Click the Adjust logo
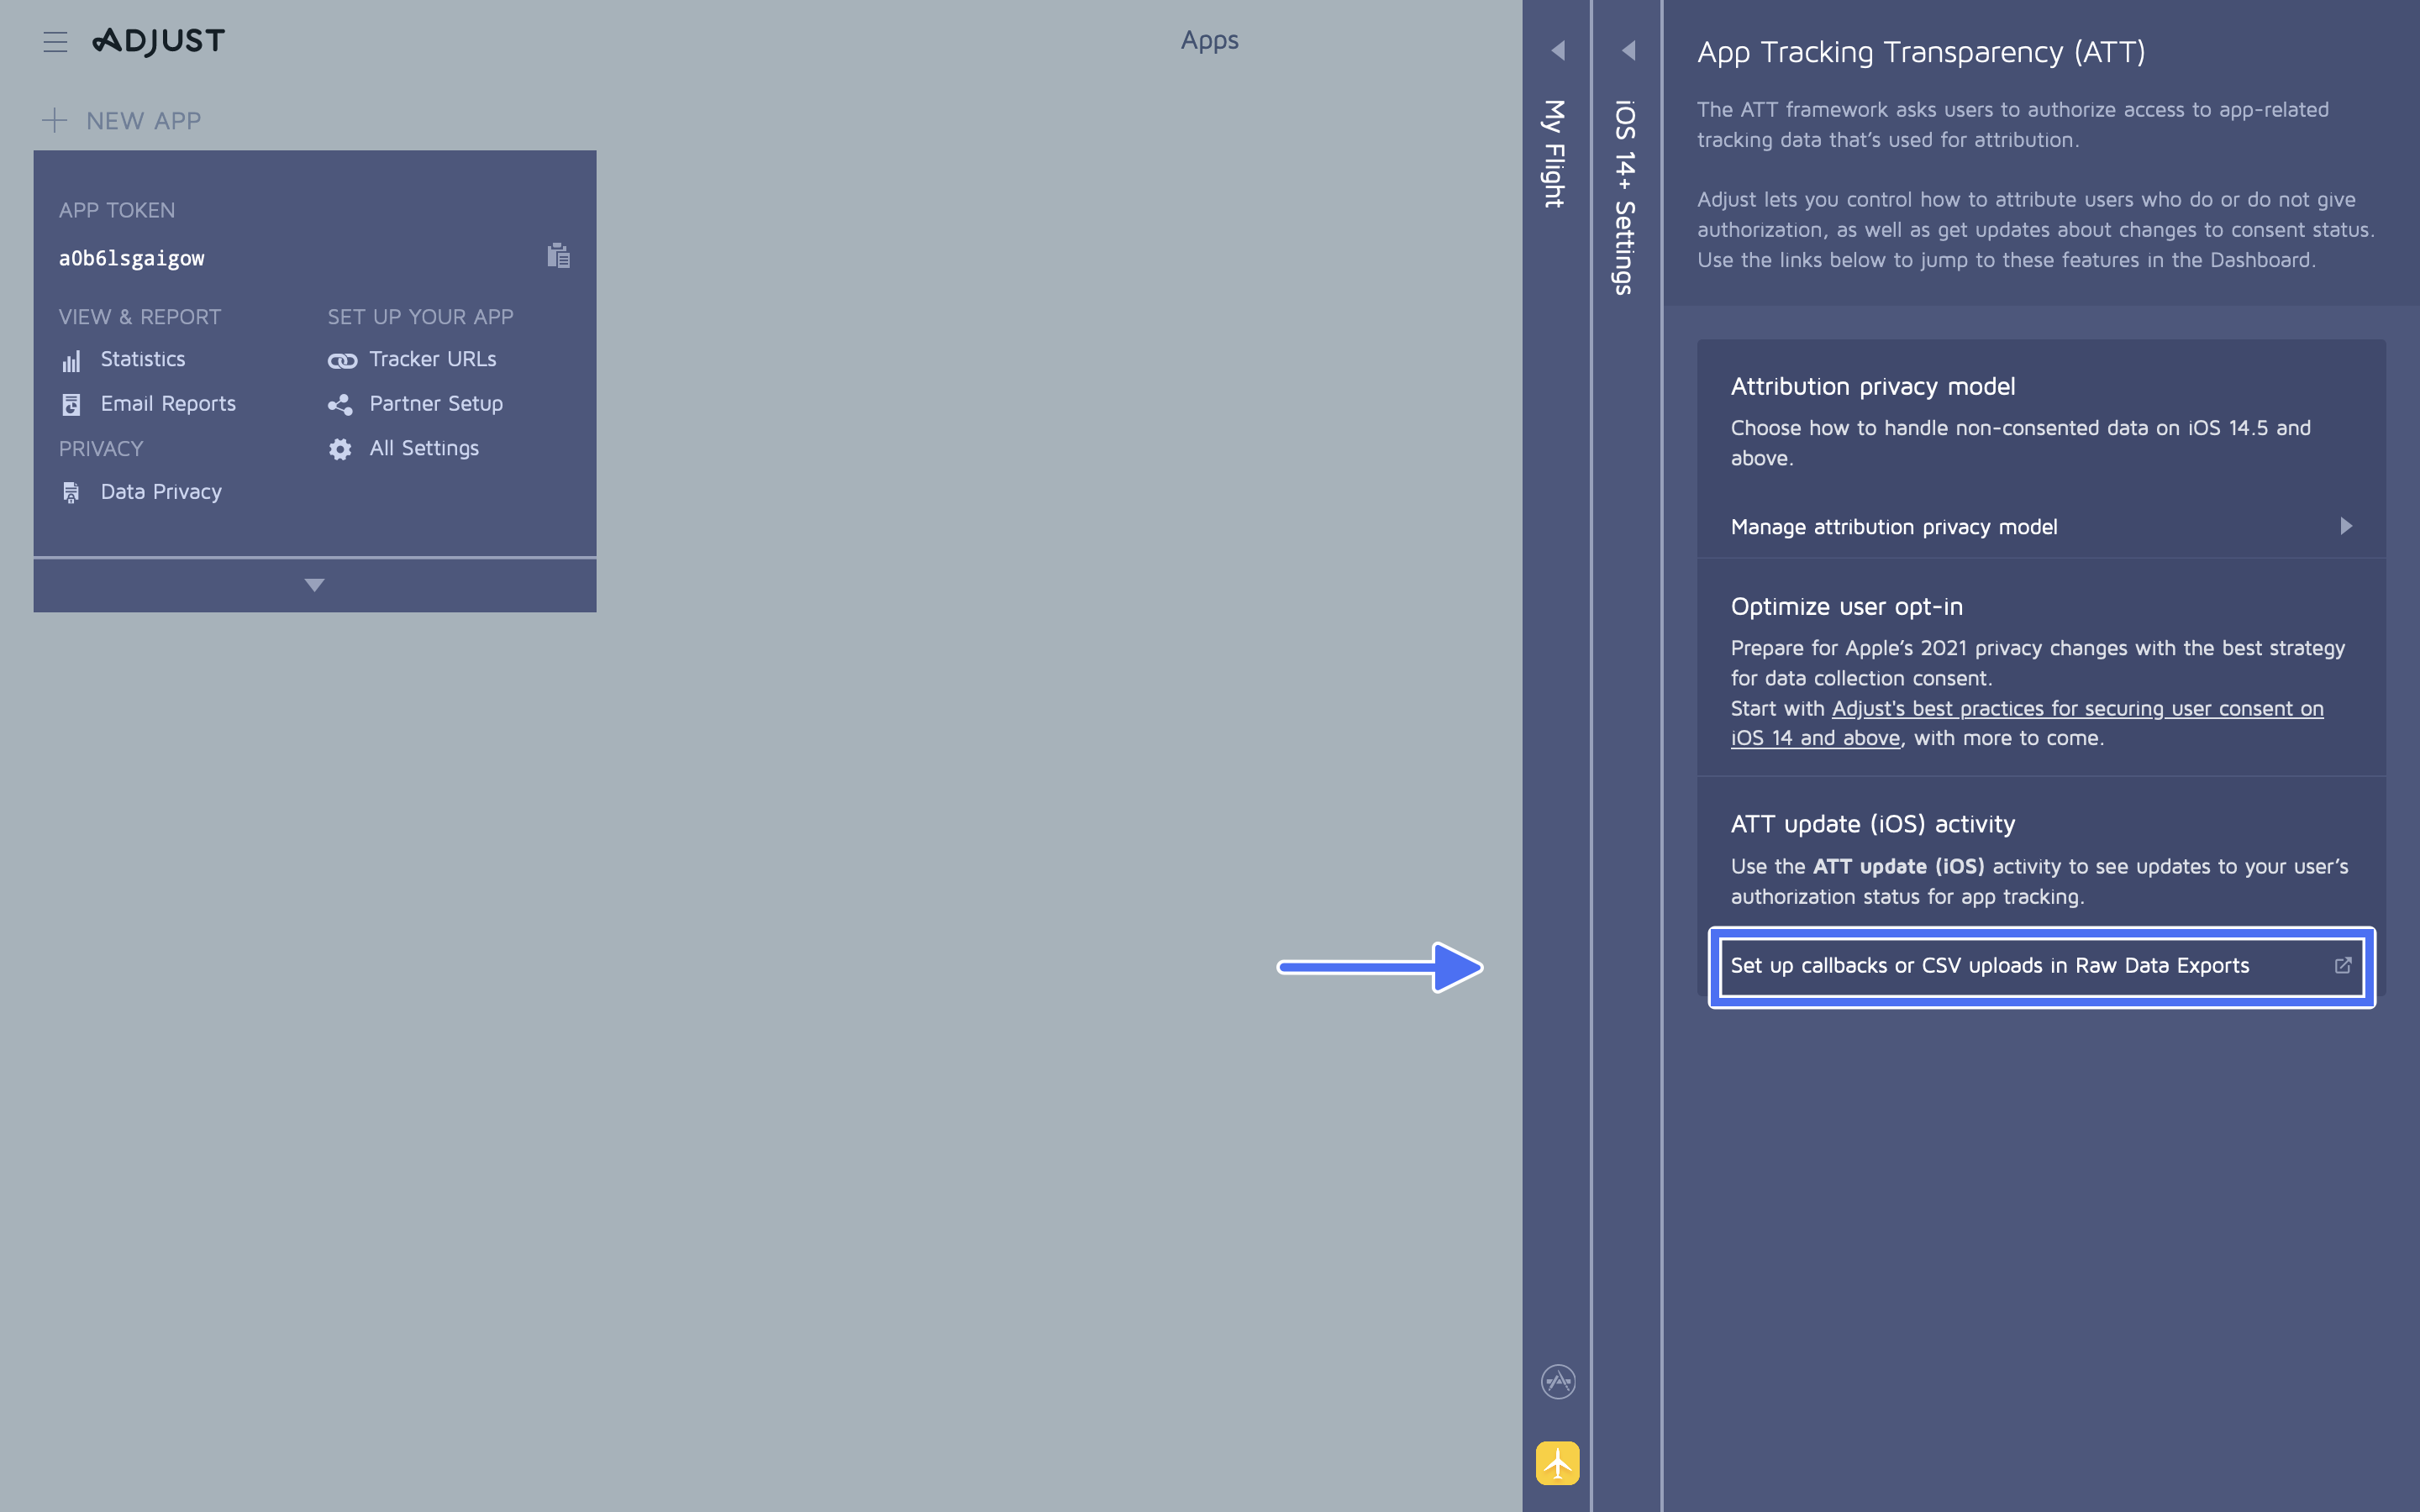Image resolution: width=2420 pixels, height=1512 pixels. point(159,41)
